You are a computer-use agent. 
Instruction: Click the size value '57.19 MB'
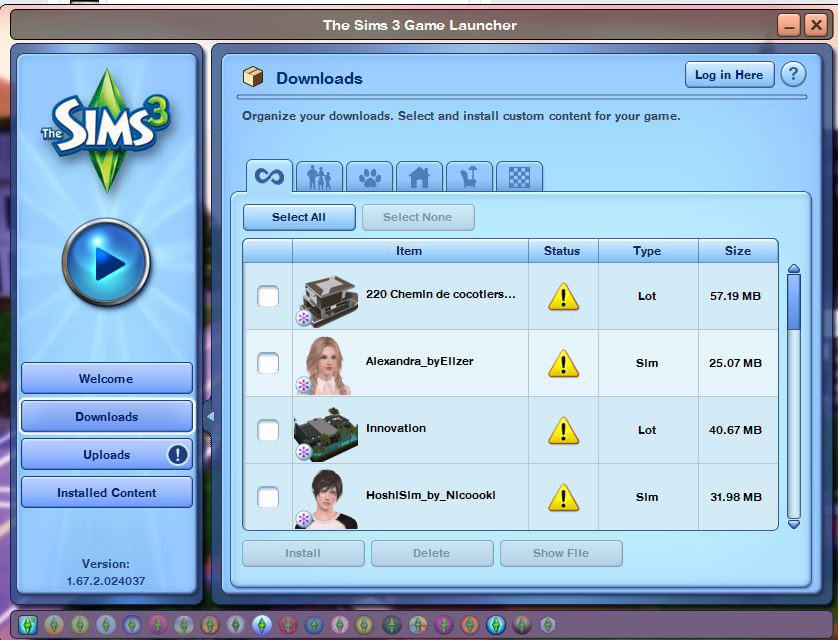(x=735, y=296)
